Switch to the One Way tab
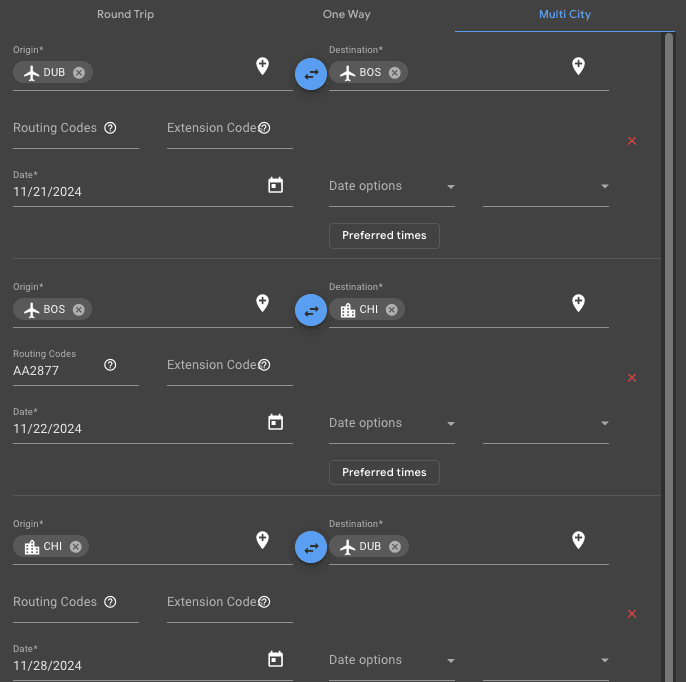 coord(346,15)
